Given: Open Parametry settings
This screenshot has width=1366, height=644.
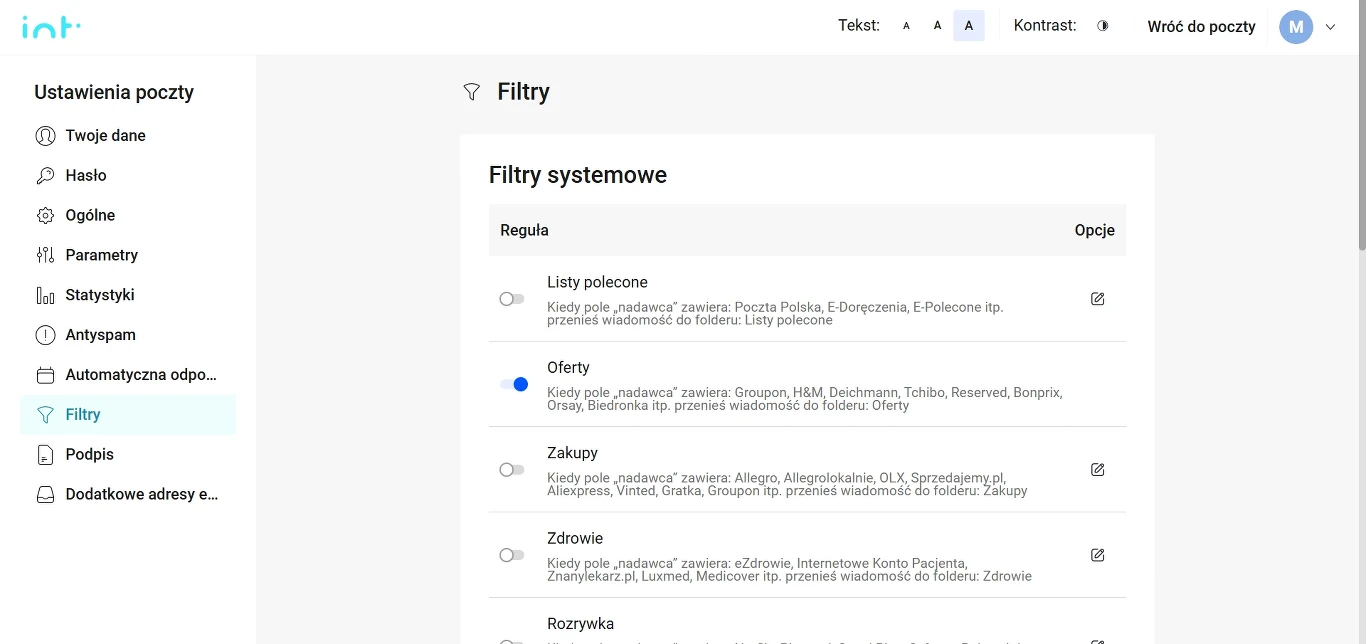Looking at the screenshot, I should pyautogui.click(x=128, y=255).
